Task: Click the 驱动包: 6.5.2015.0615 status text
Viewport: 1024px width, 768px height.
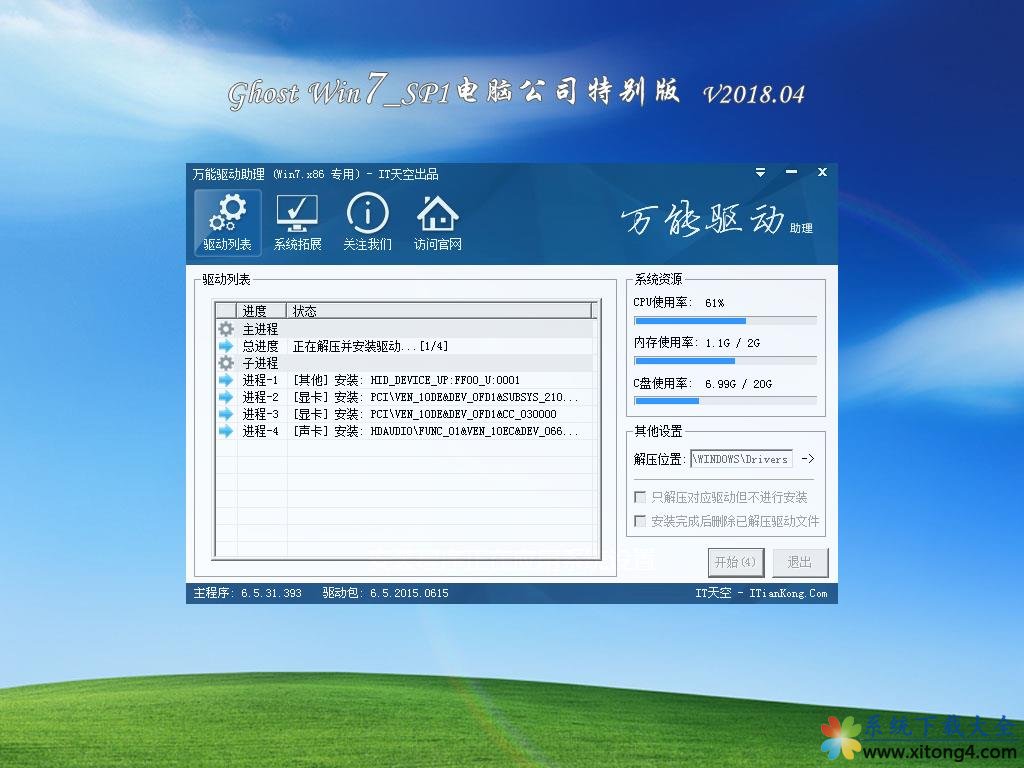Action: coord(385,593)
